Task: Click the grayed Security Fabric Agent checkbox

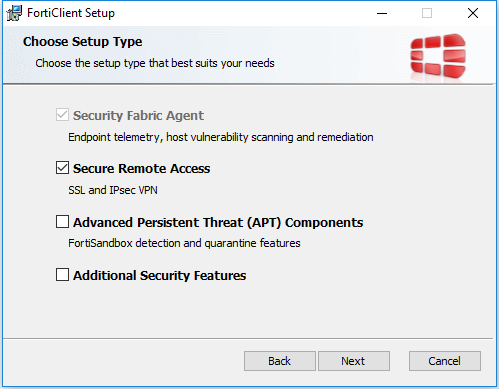Action: click(62, 115)
